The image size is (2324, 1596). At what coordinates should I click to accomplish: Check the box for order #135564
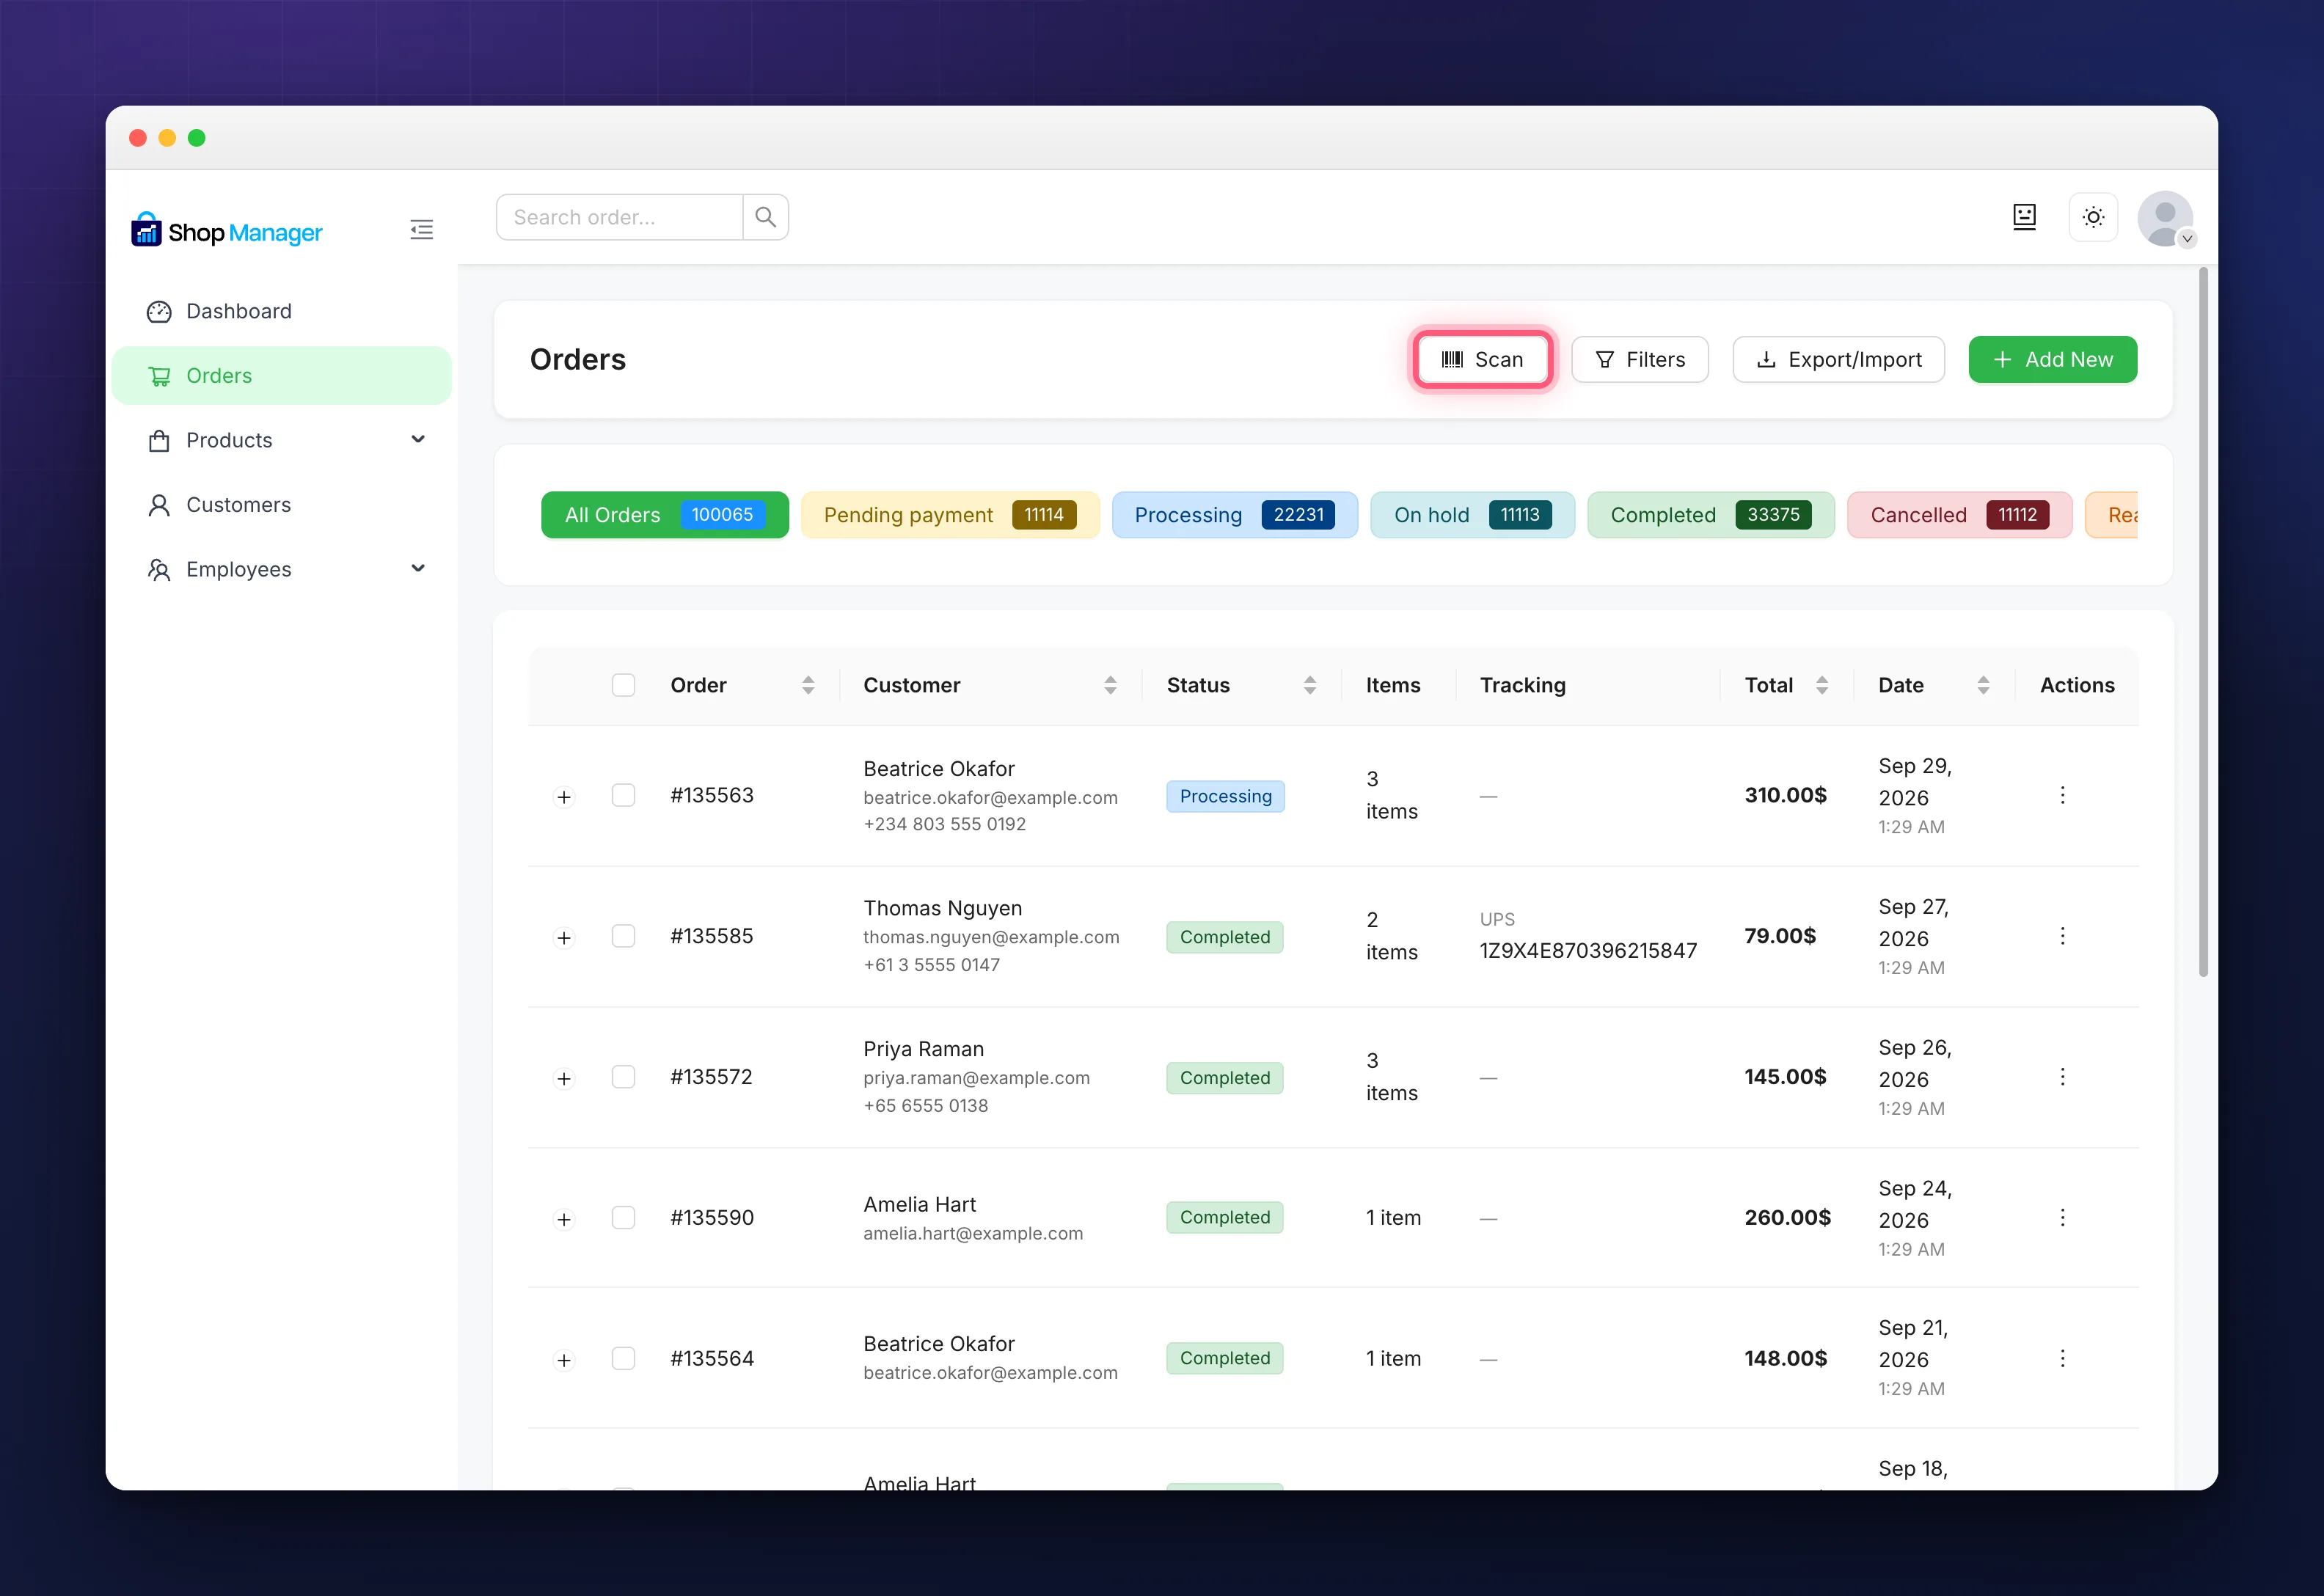pos(623,1358)
